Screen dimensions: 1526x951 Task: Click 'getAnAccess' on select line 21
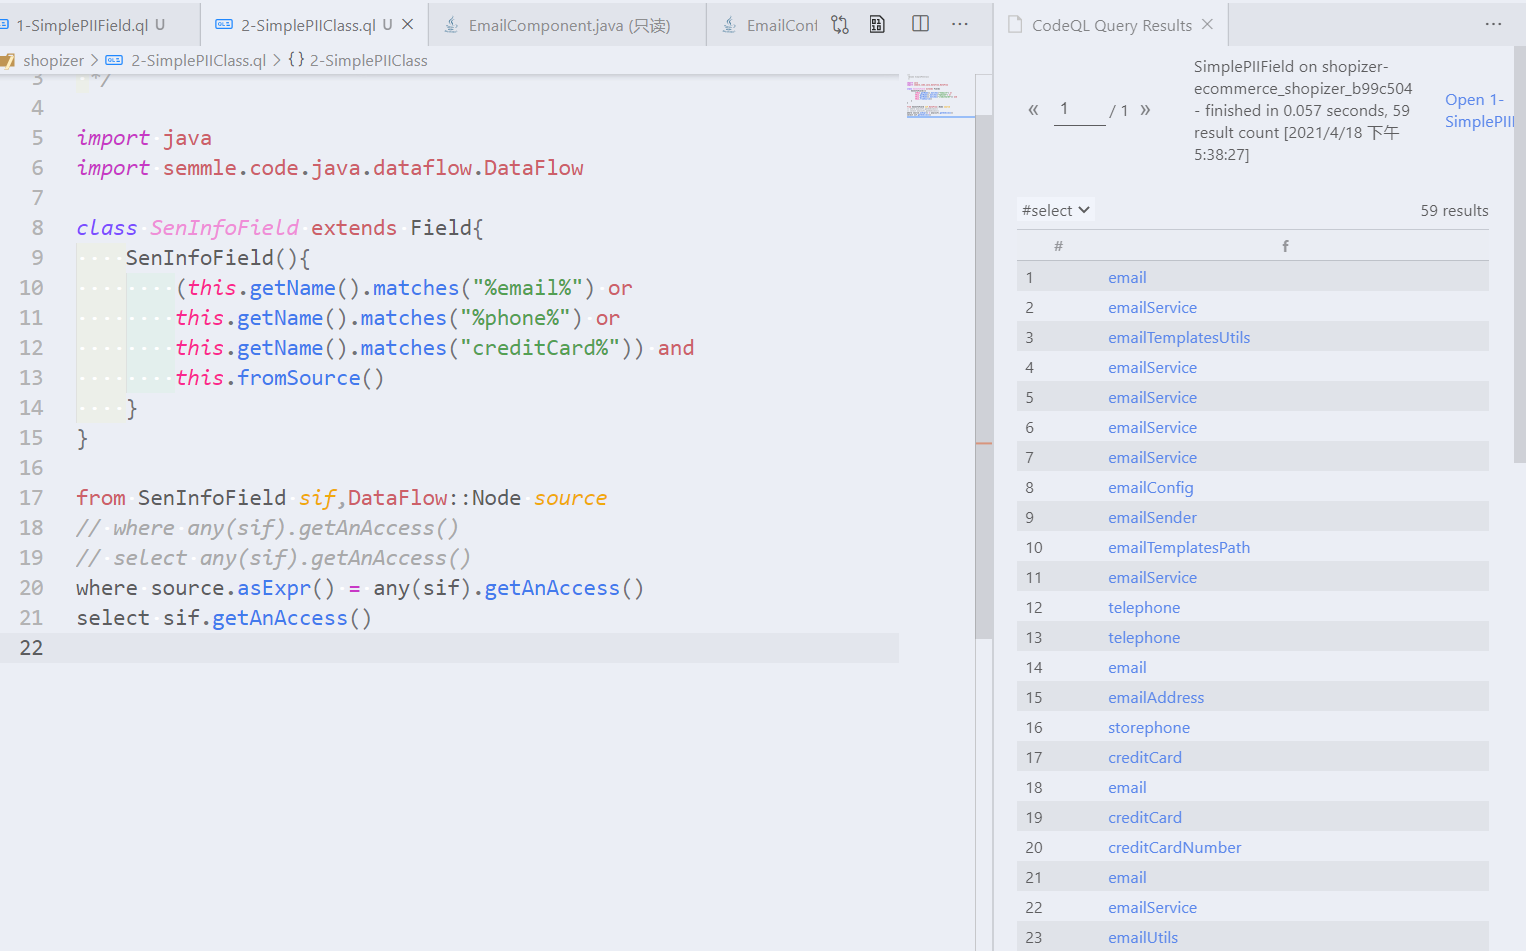(x=279, y=617)
